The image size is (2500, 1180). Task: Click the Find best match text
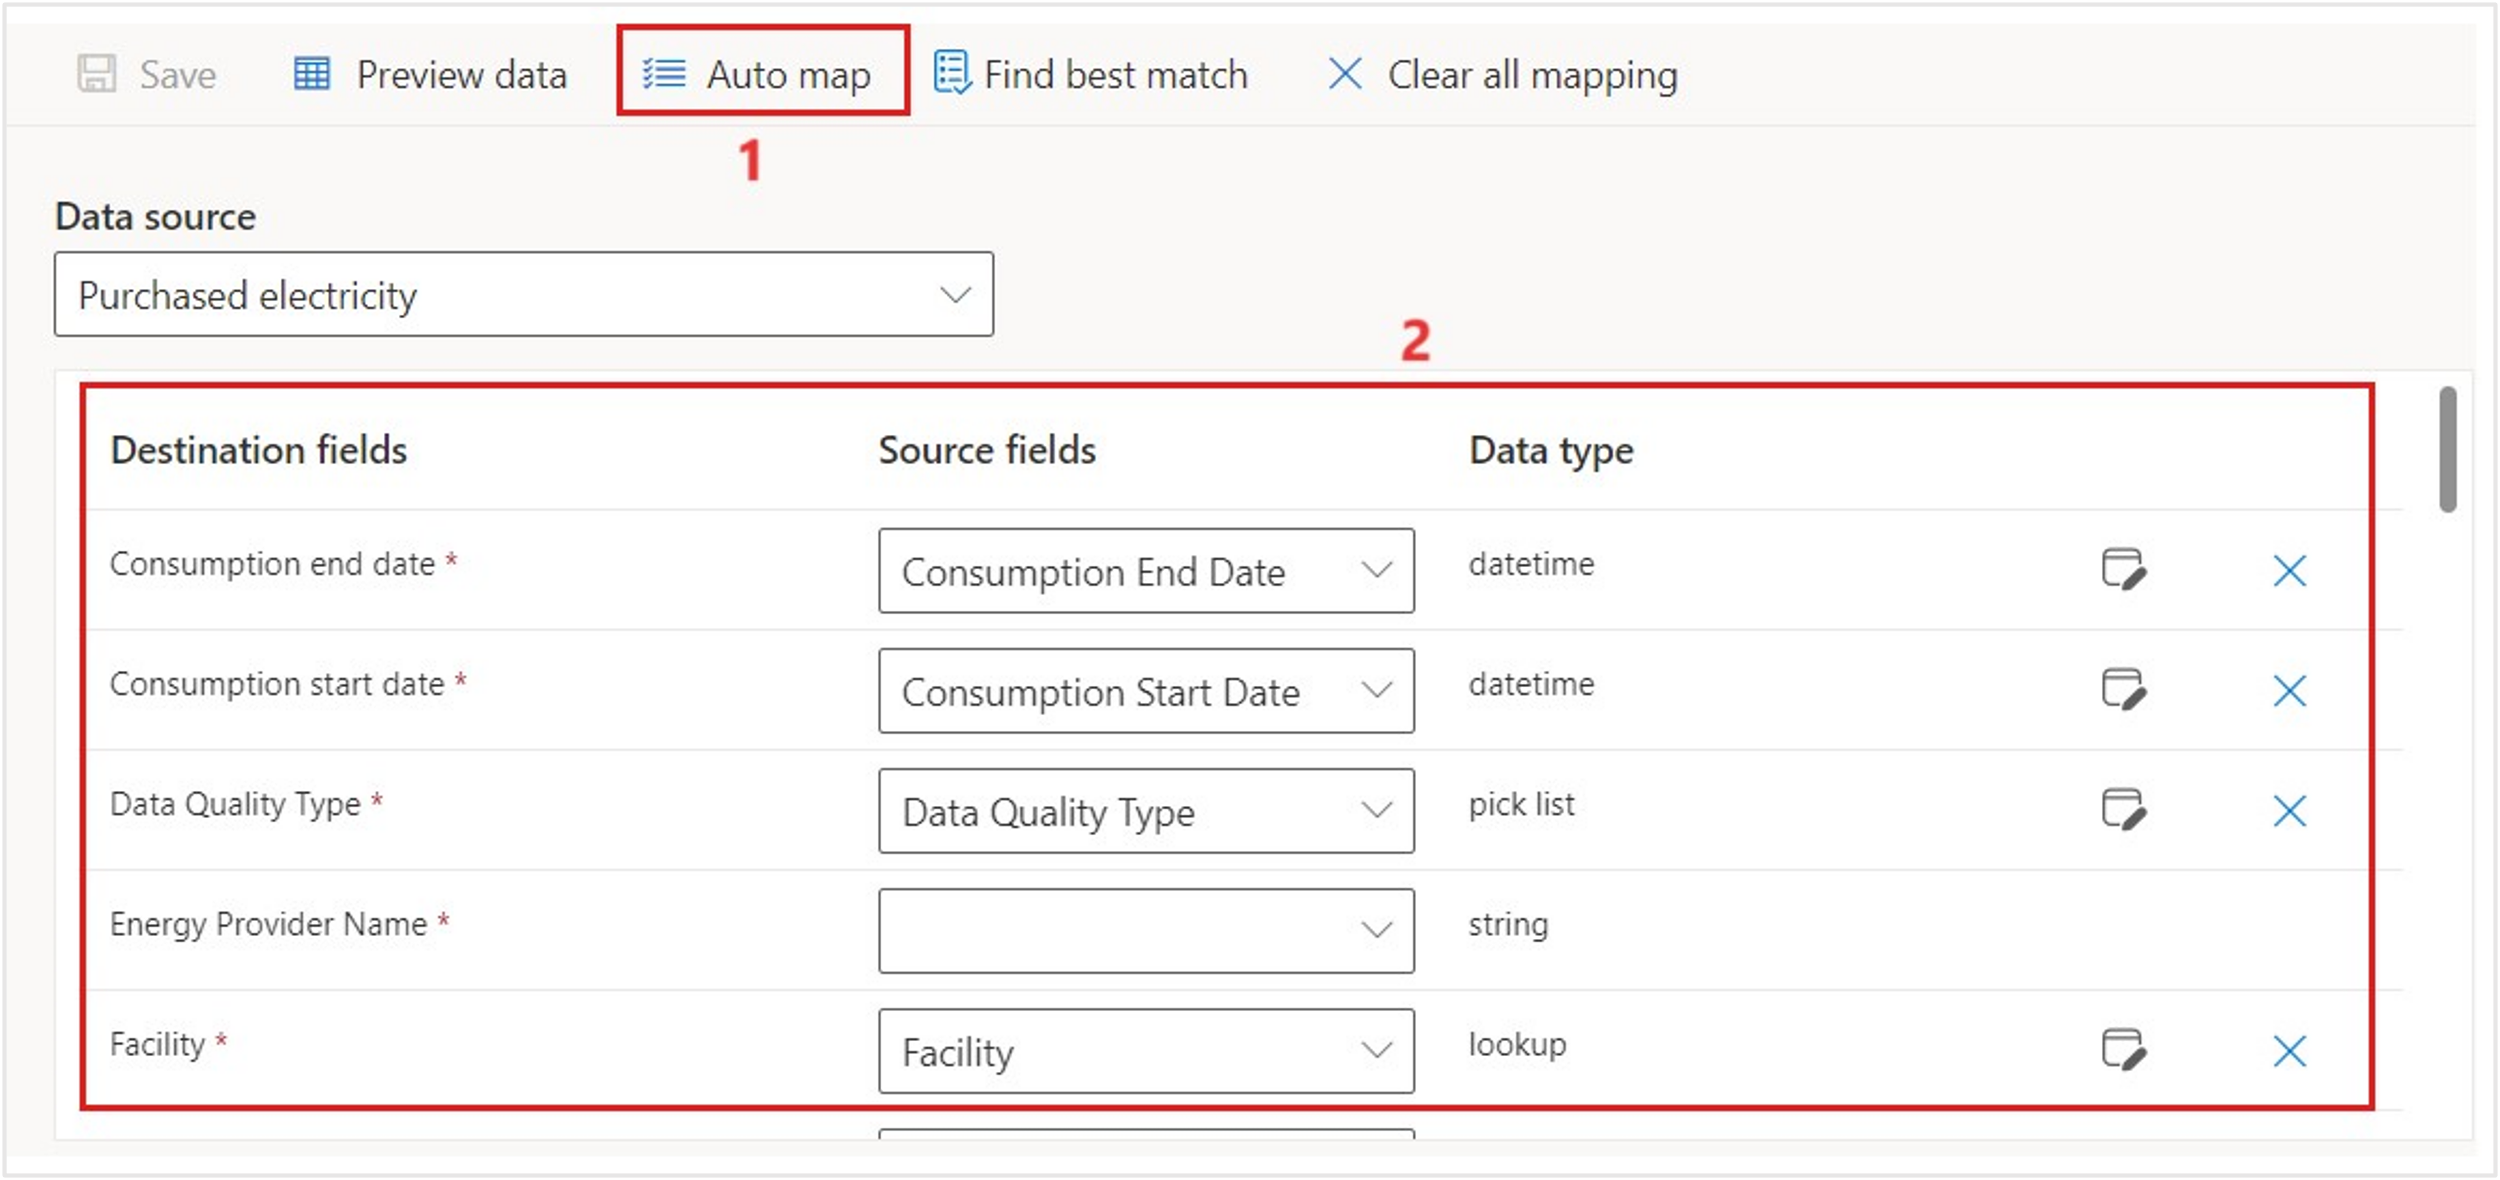[x=1115, y=75]
